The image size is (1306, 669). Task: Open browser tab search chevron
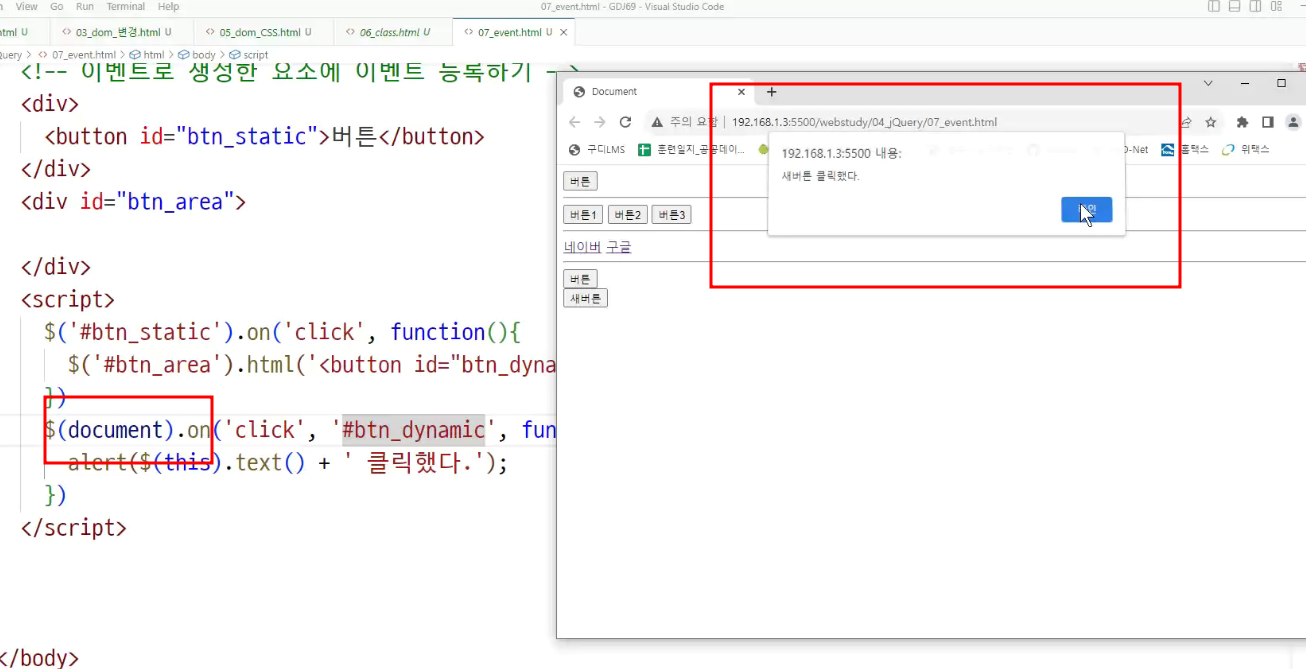(1208, 83)
